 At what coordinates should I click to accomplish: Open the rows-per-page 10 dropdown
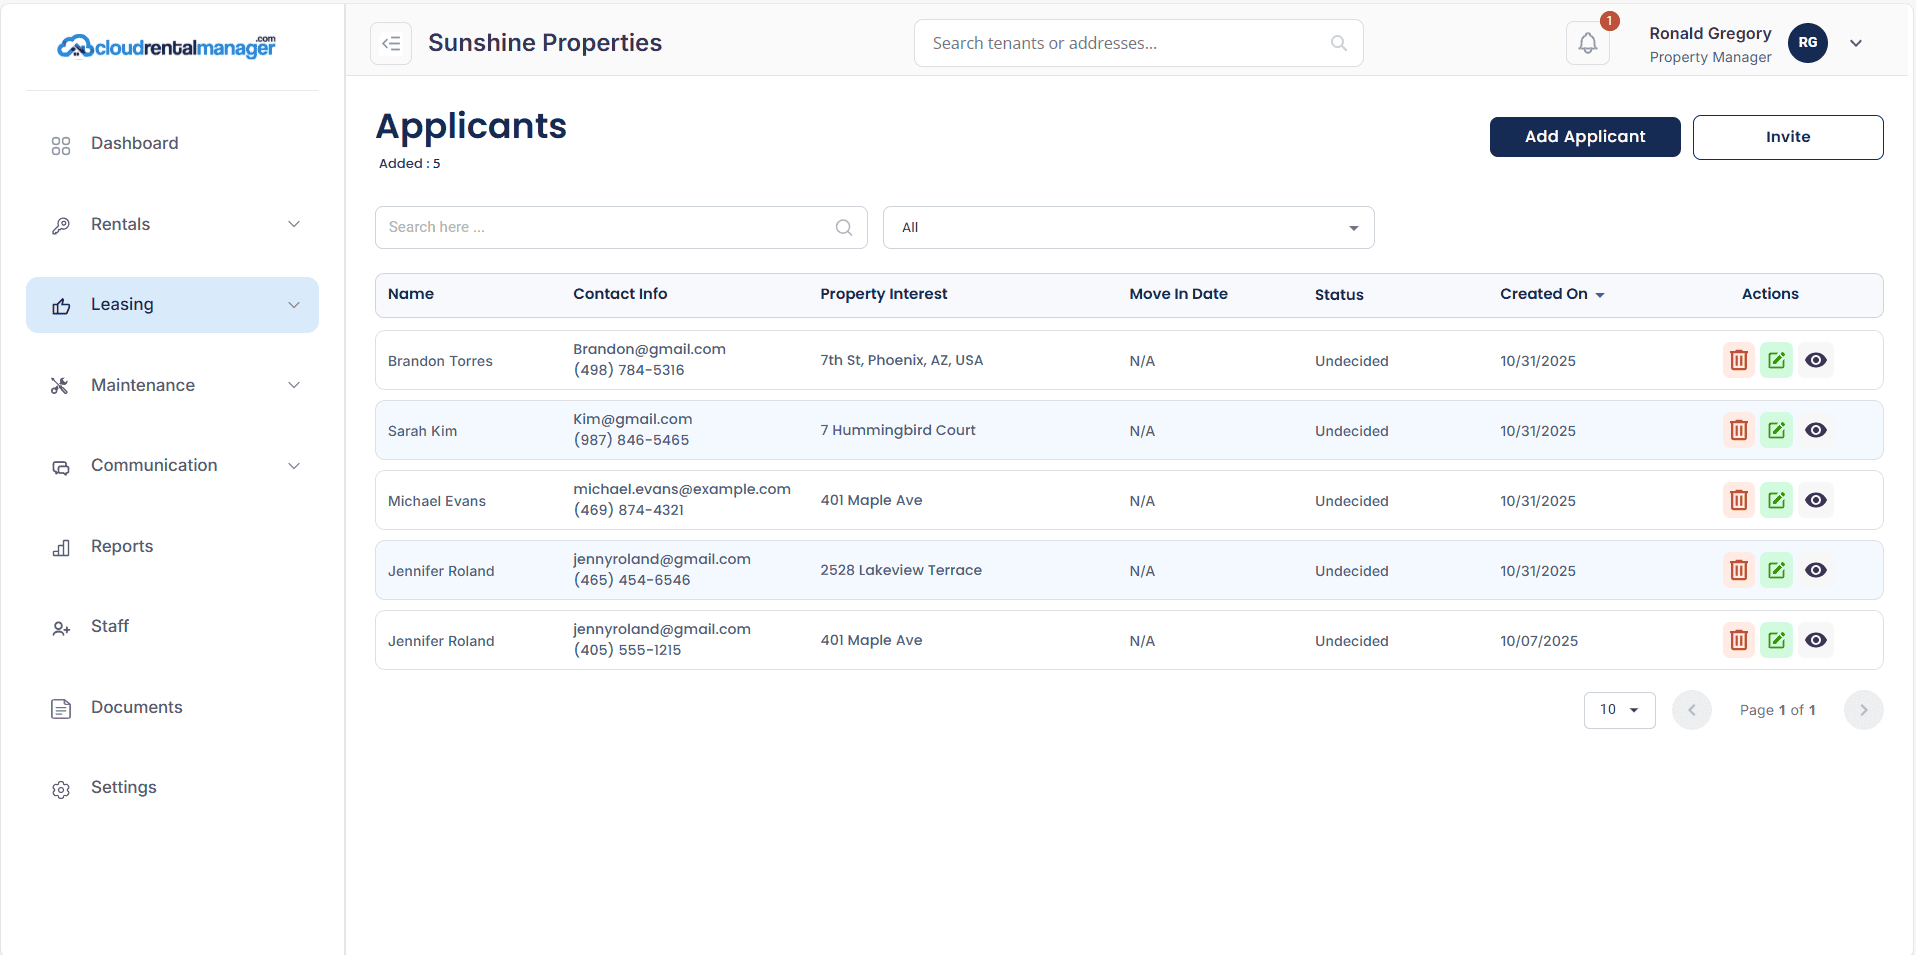pos(1619,710)
